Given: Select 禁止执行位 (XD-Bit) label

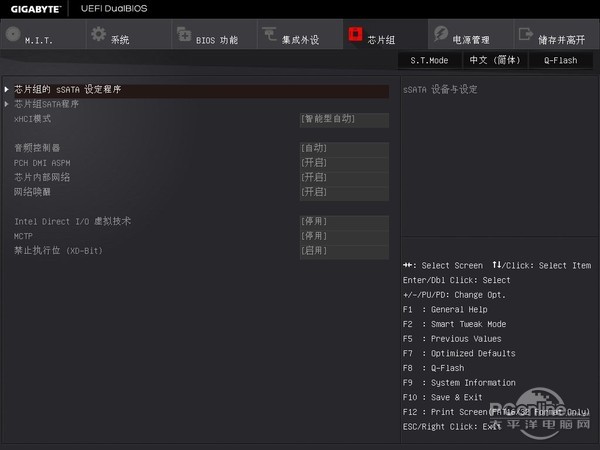Looking at the screenshot, I should coord(58,251).
